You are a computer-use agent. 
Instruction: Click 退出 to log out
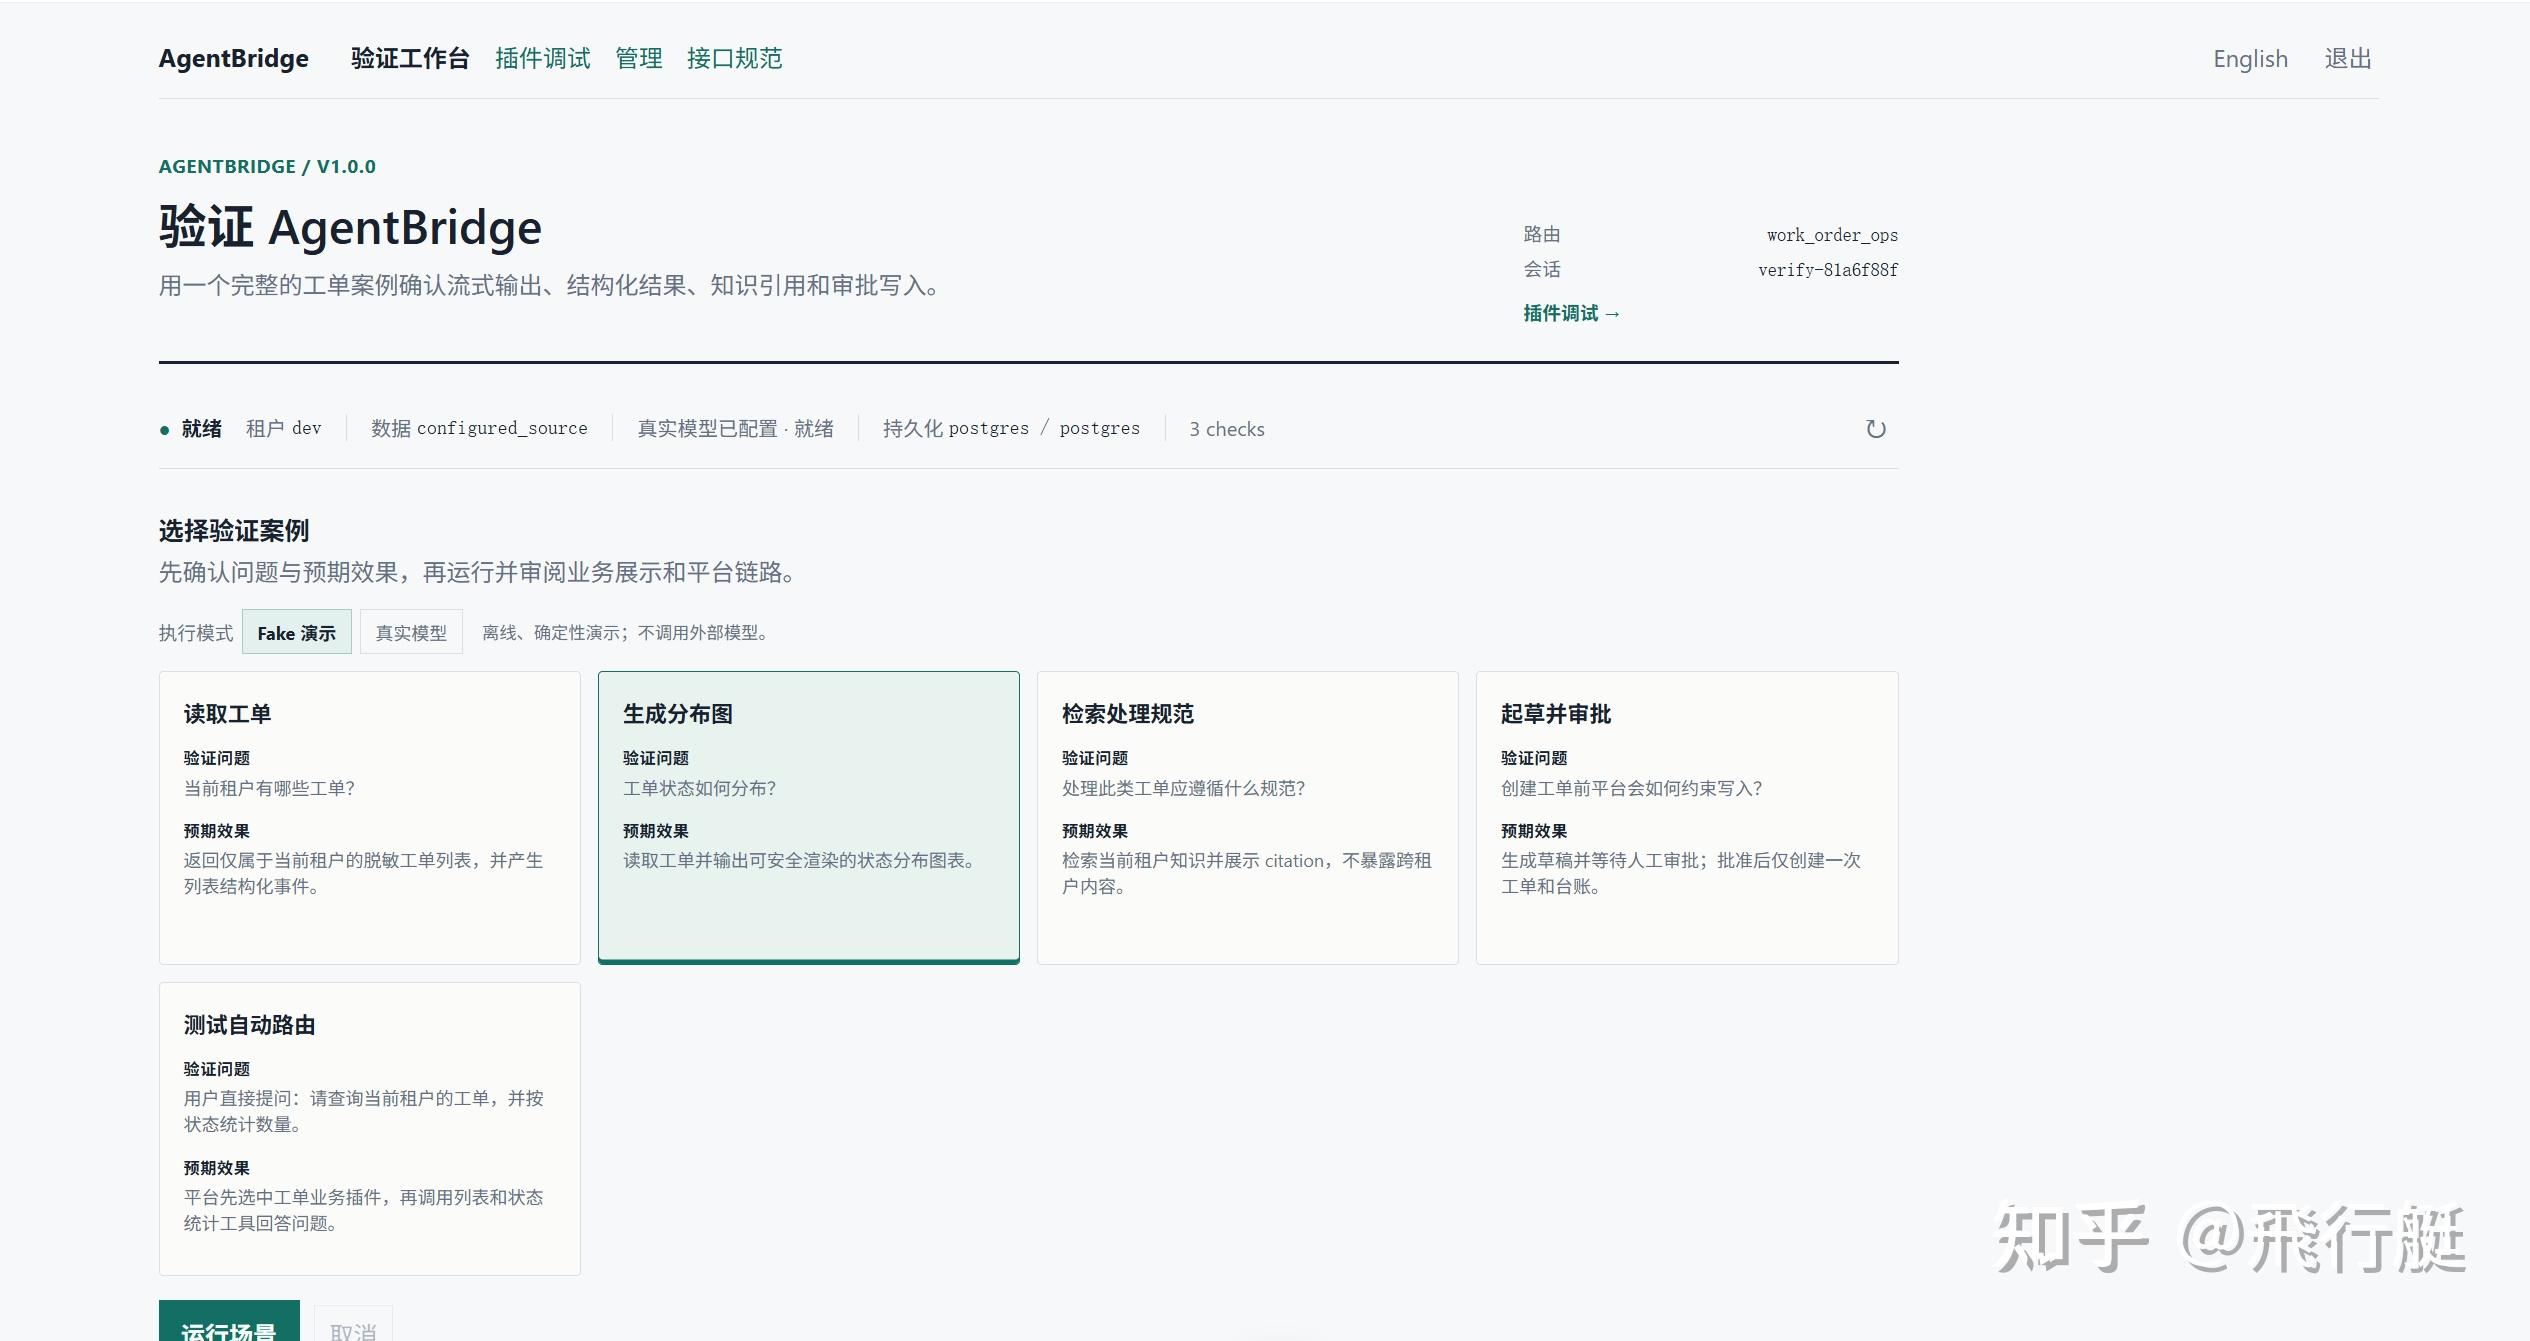pos(2348,59)
